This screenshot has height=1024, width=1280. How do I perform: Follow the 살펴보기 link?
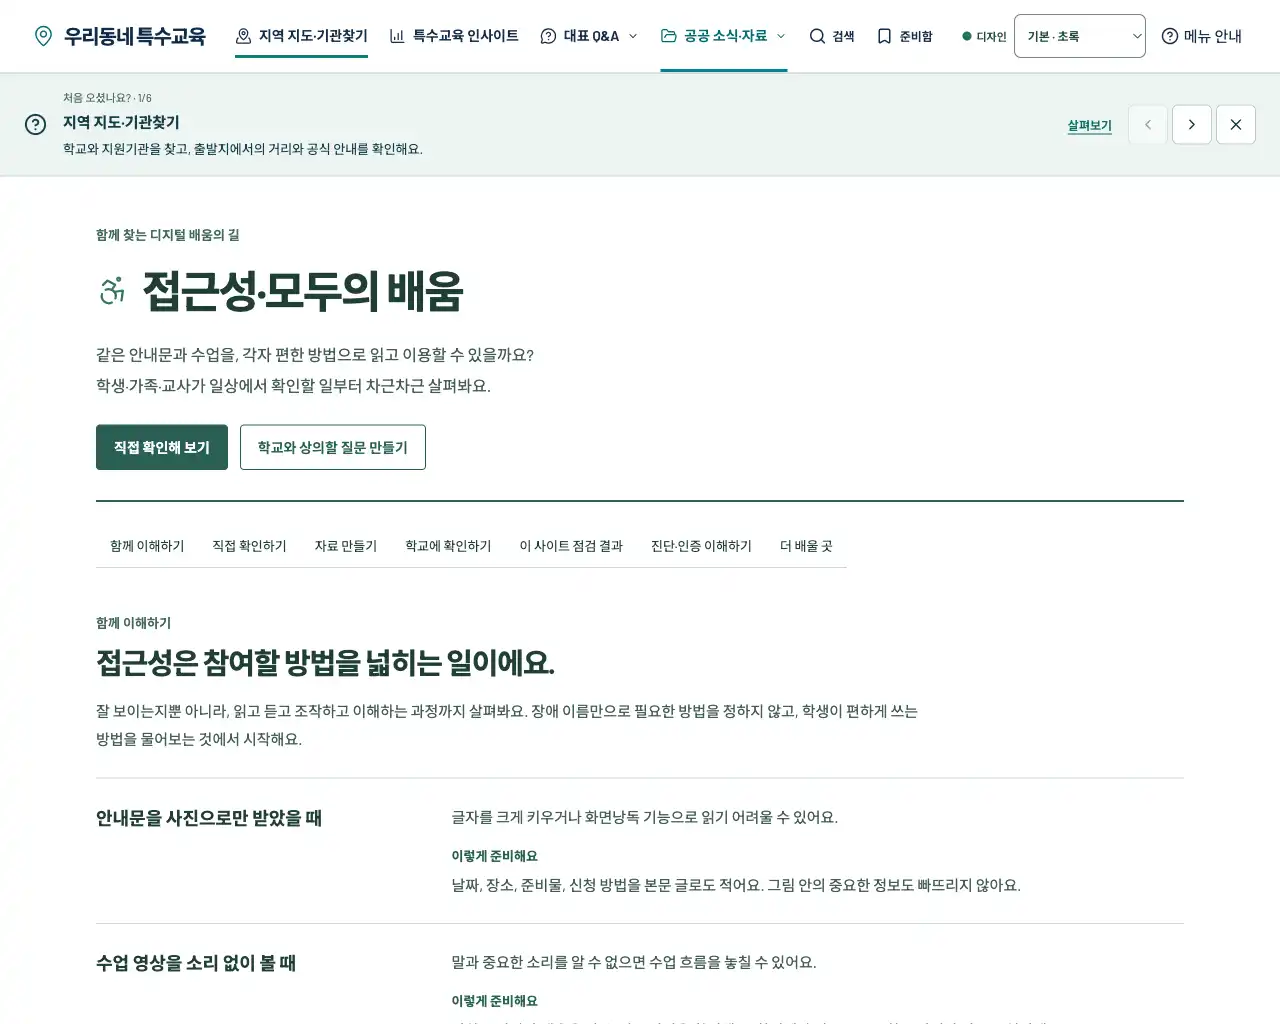[x=1089, y=125]
